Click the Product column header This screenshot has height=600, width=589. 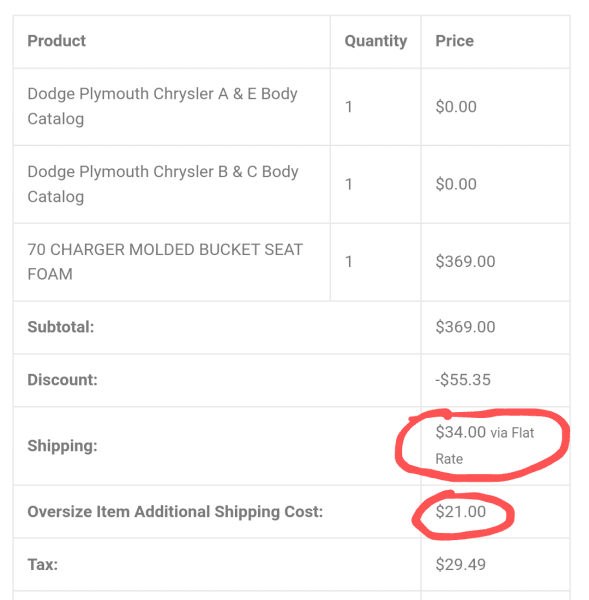pos(57,41)
